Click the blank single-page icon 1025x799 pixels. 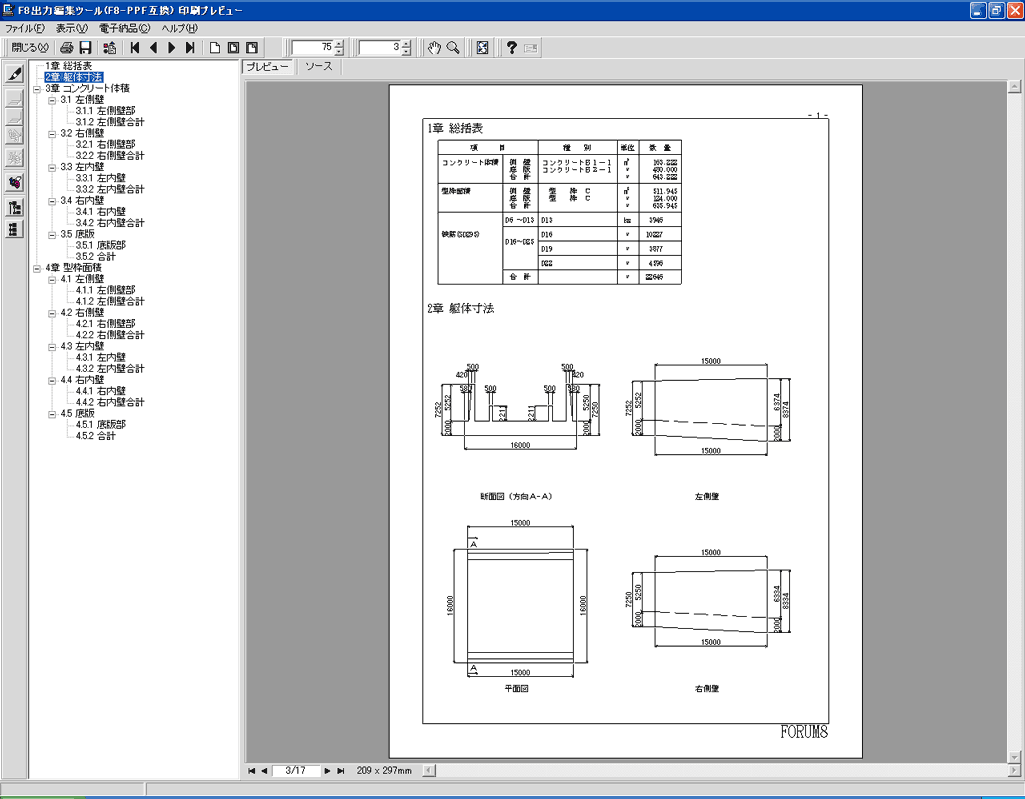click(215, 48)
